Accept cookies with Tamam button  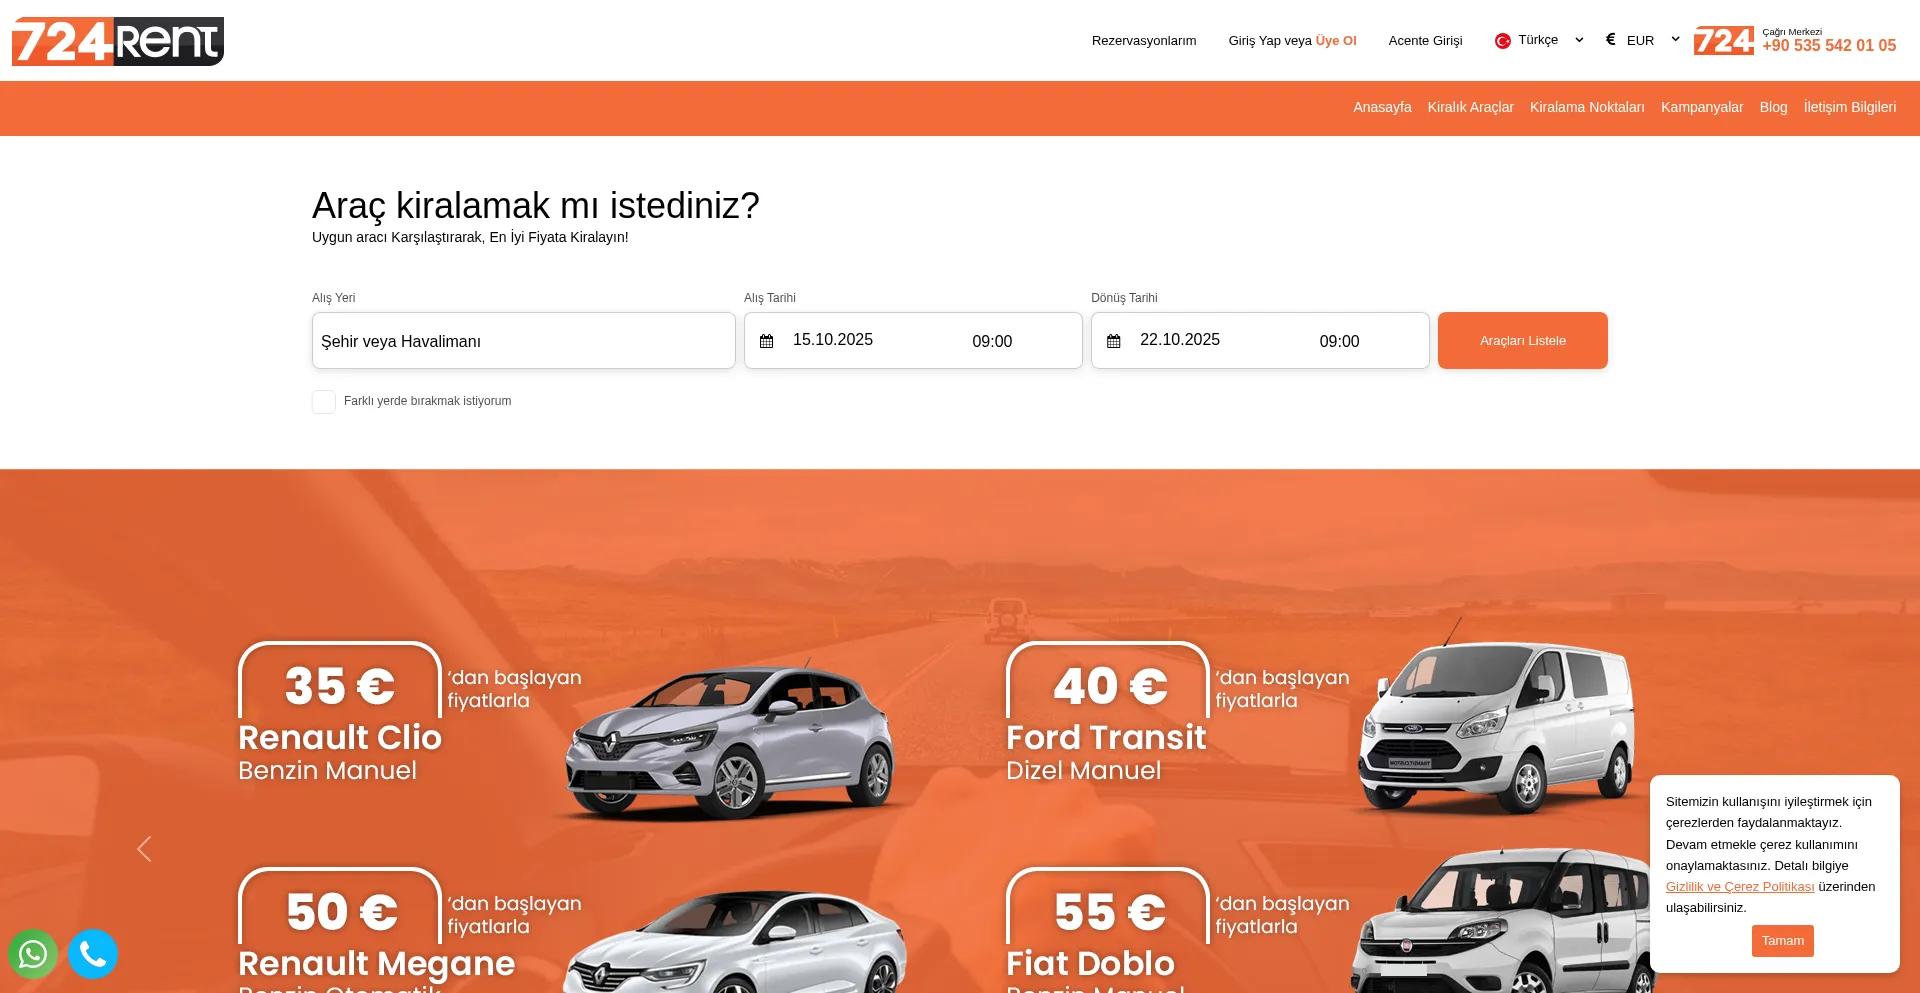click(1783, 941)
